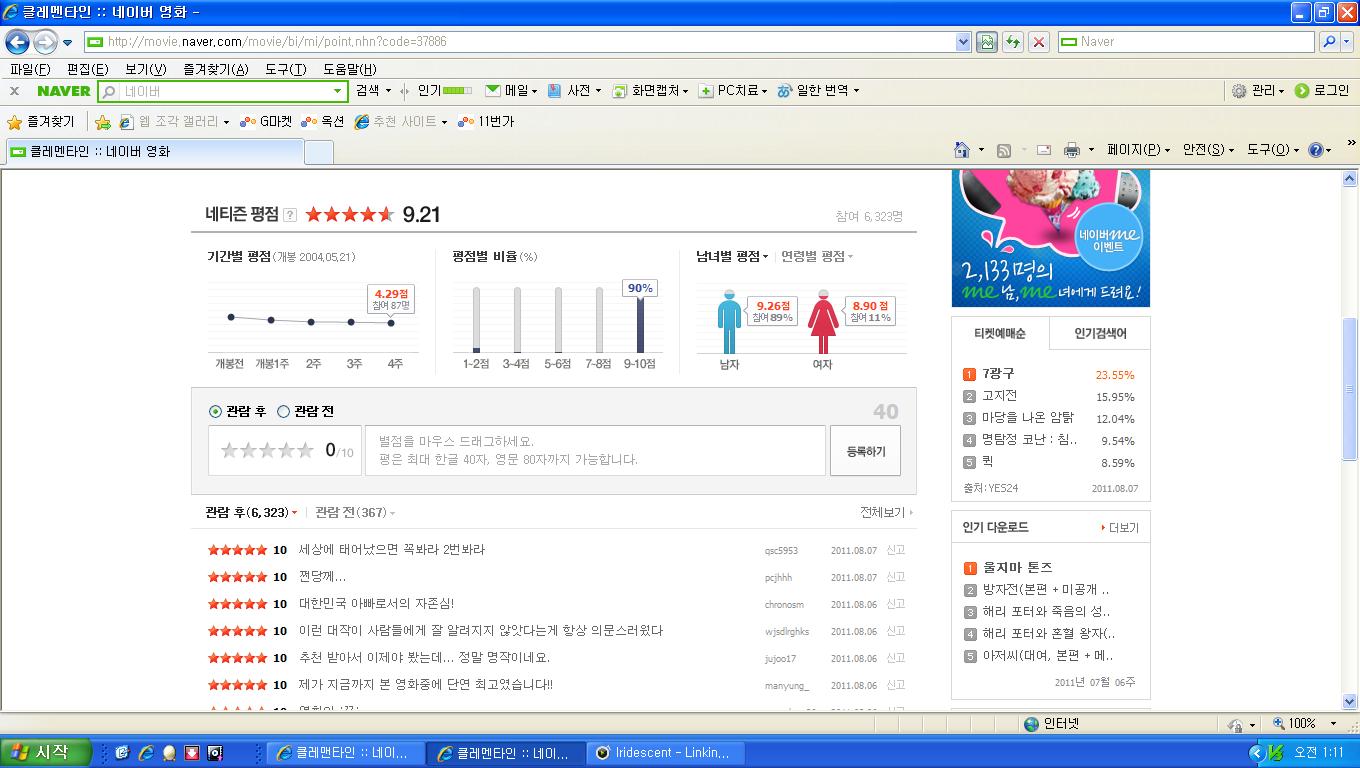Click the 로그인 login icon
This screenshot has height=768, width=1360.
(x=1302, y=90)
